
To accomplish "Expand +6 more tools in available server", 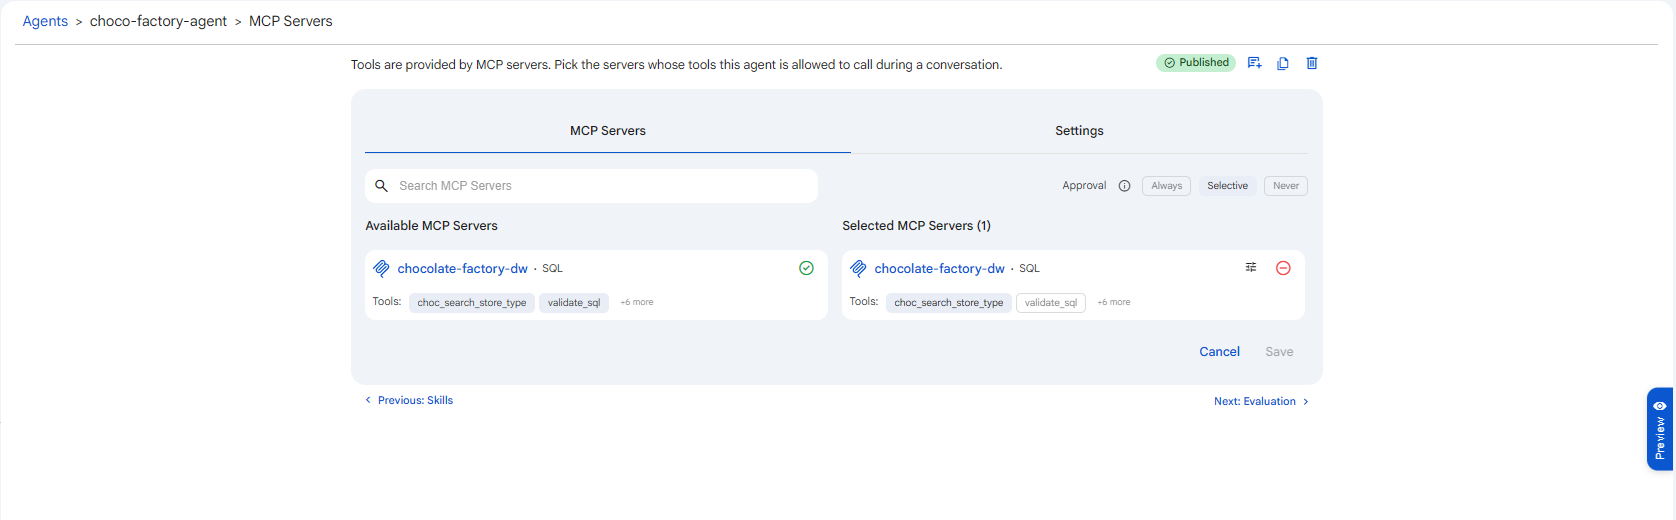I will pos(637,302).
